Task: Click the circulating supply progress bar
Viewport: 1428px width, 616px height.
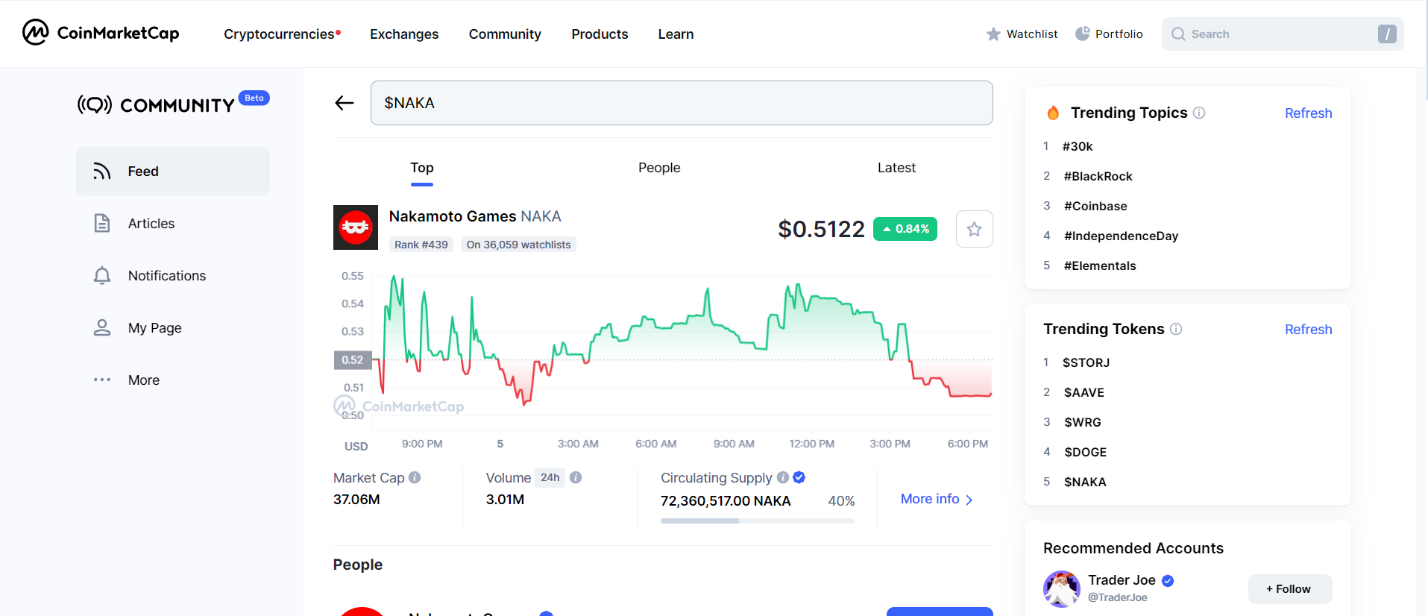Action: click(x=757, y=521)
